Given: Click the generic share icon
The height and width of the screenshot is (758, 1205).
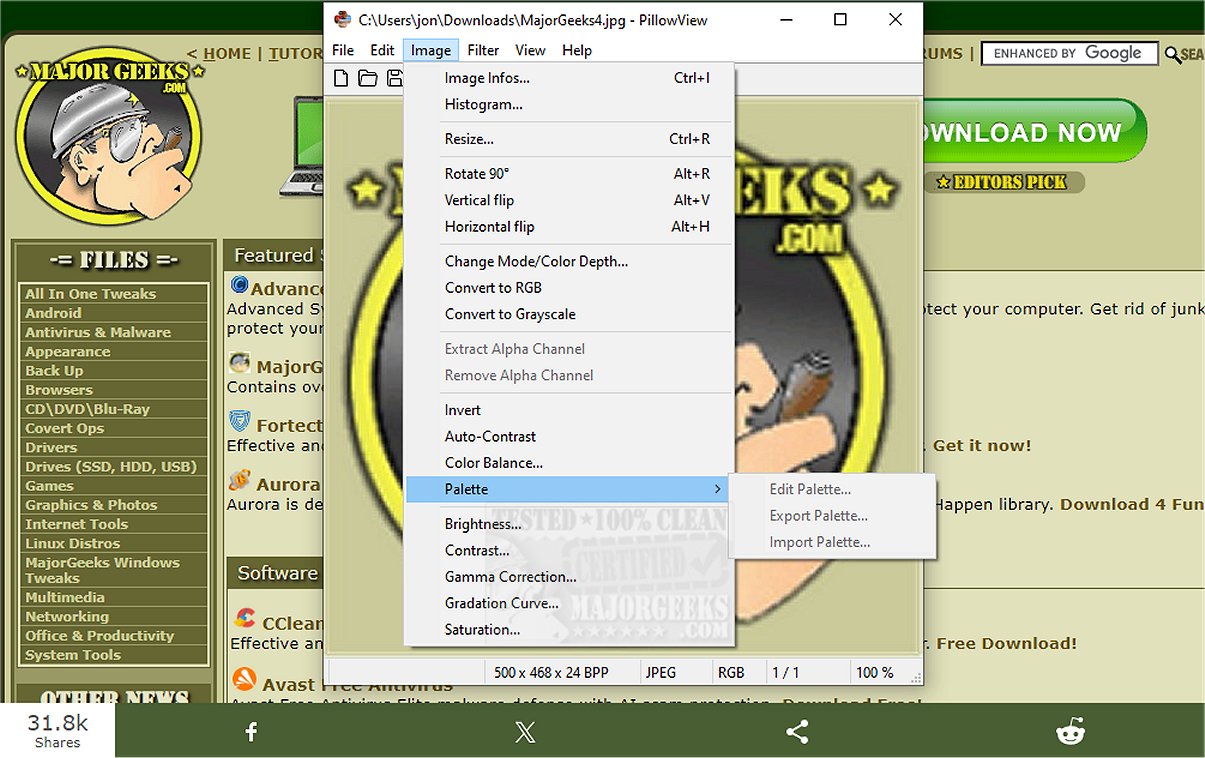Looking at the screenshot, I should pyautogui.click(x=797, y=733).
